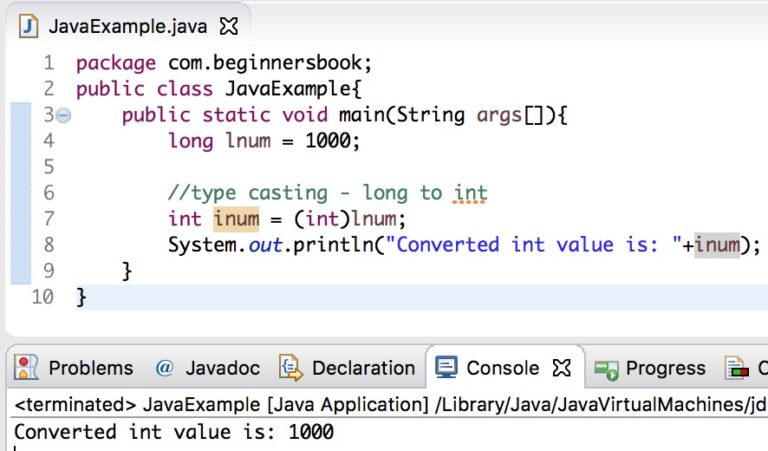Click the args parameter in main
The height and width of the screenshot is (451, 768).
point(499,116)
